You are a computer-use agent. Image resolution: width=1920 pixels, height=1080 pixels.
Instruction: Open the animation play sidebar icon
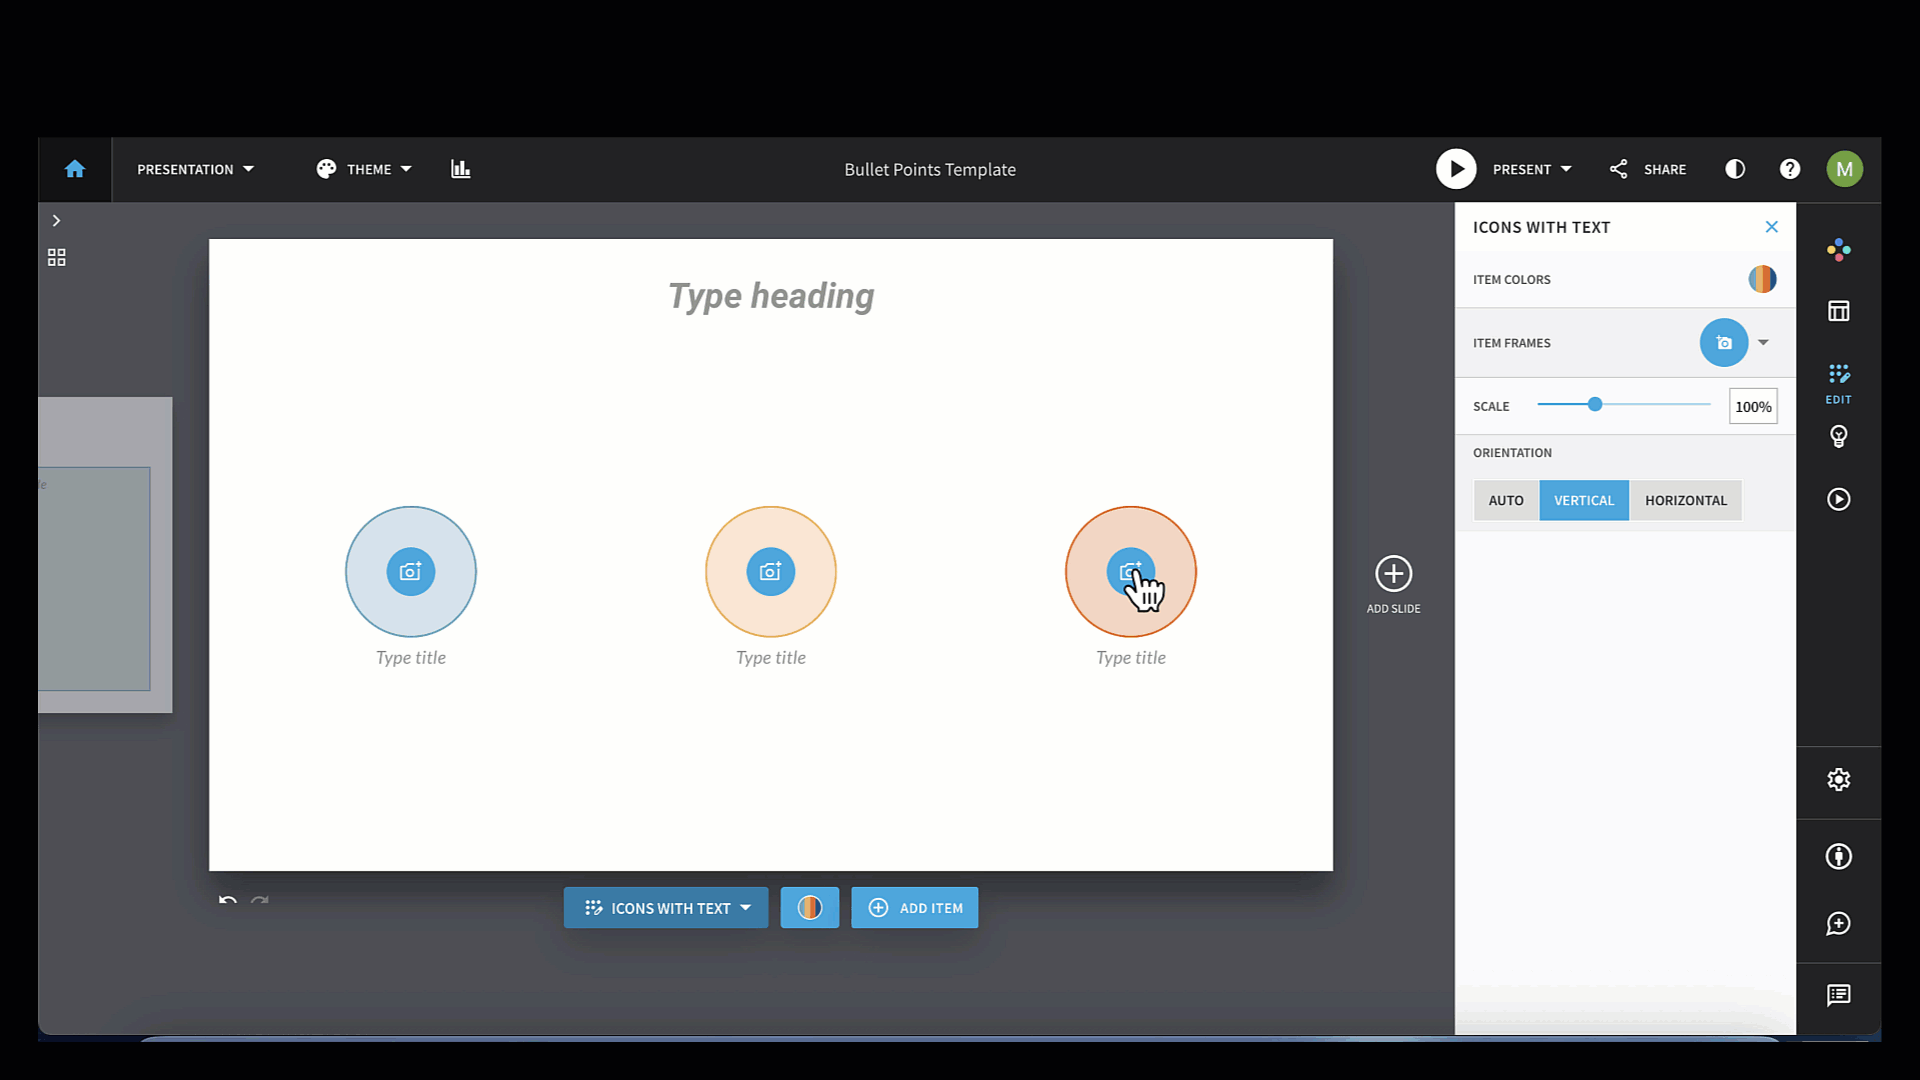pyautogui.click(x=1838, y=499)
